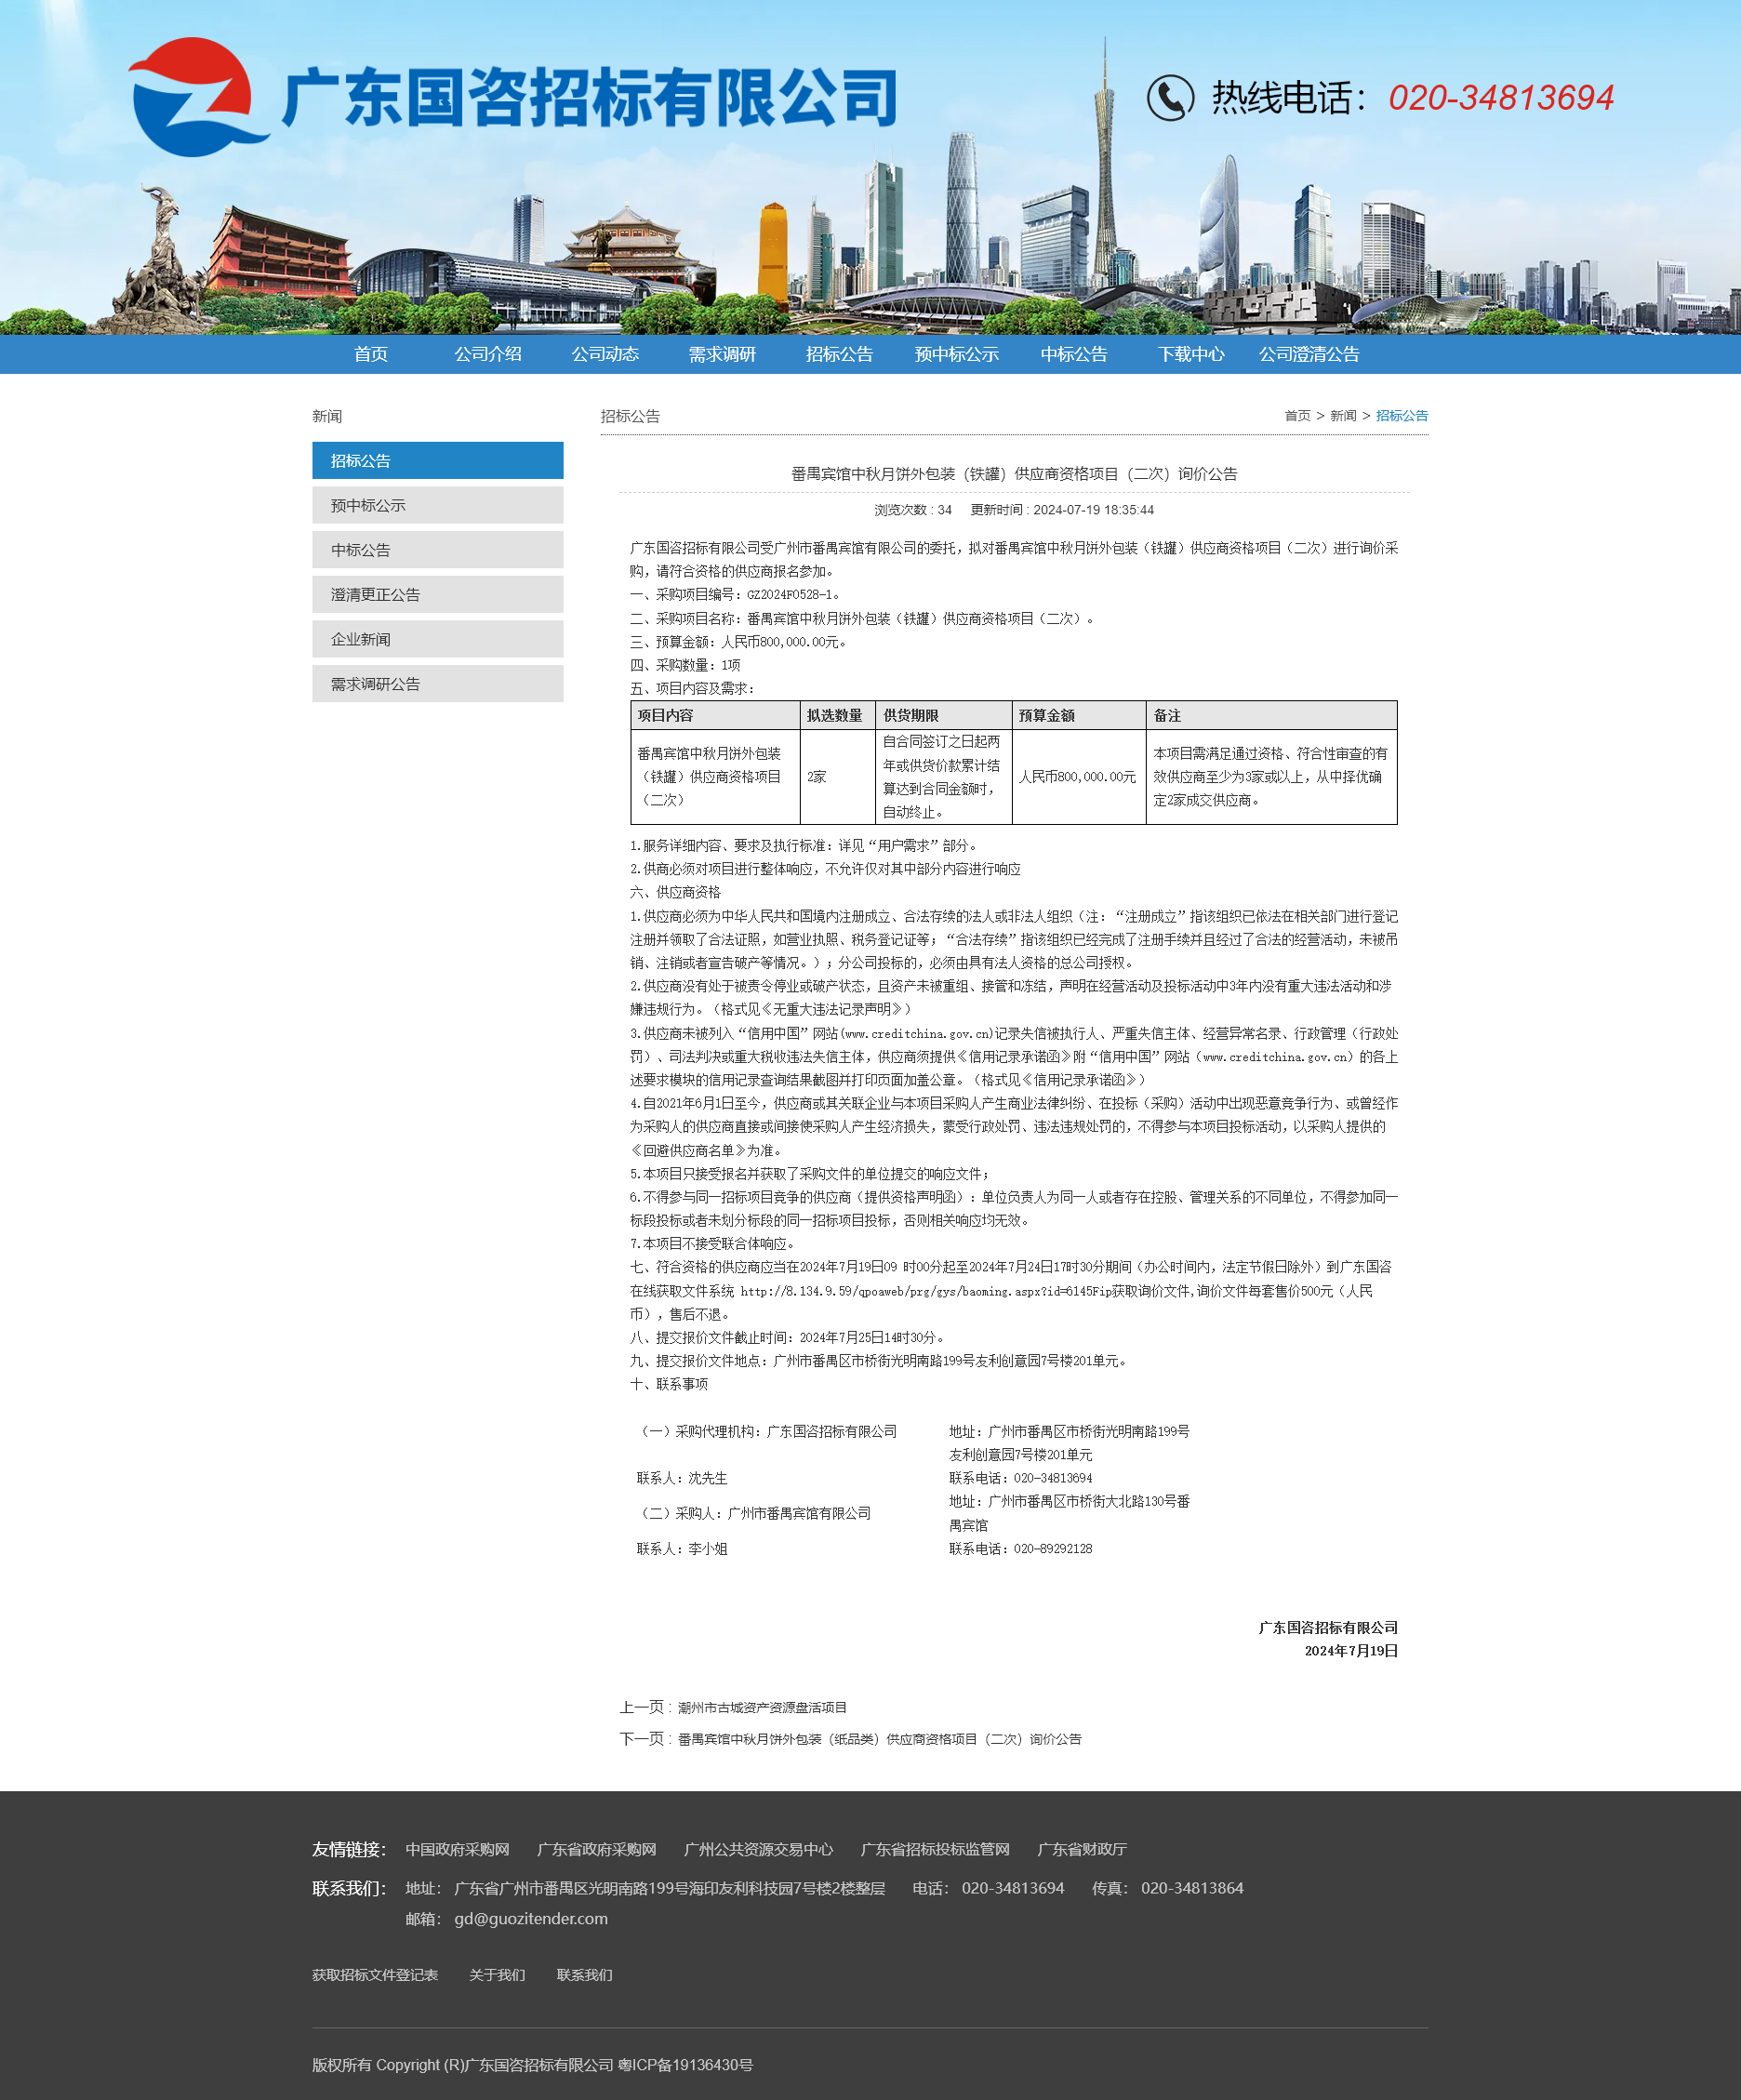Click the hotline number 020-34813694 in header
The height and width of the screenshot is (2100, 1741).
[x=1501, y=98]
